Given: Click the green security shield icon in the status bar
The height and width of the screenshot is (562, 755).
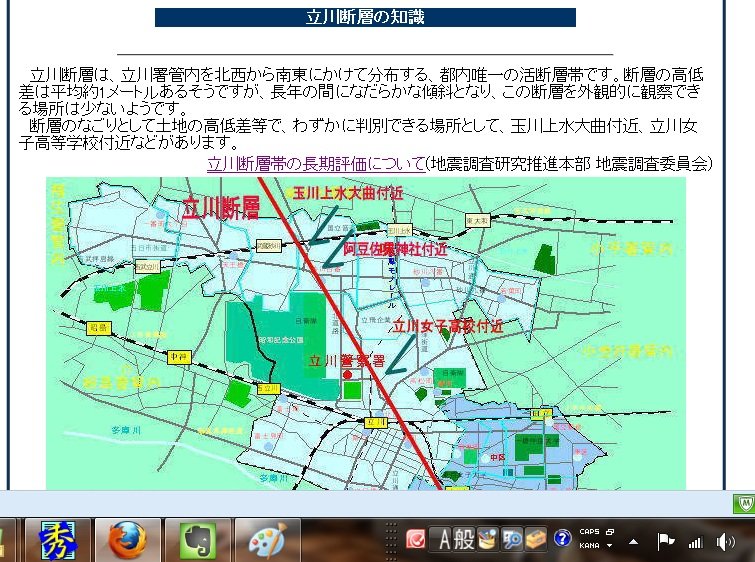Looking at the screenshot, I should tap(744, 504).
